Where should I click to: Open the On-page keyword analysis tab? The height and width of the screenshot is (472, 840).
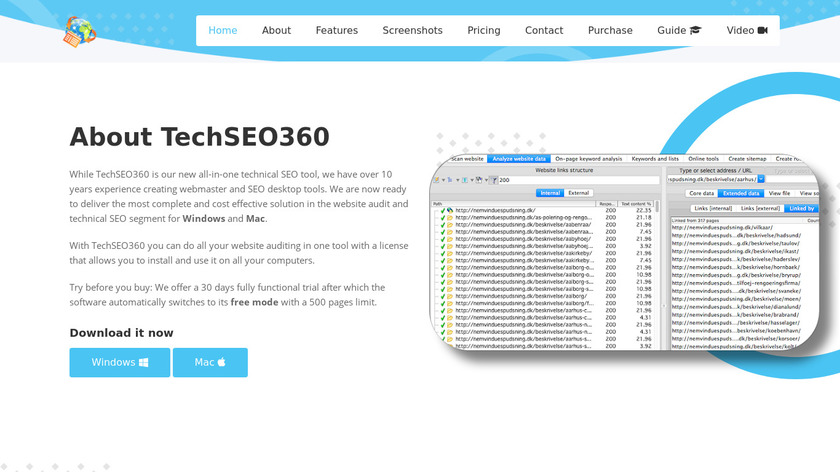[588, 159]
